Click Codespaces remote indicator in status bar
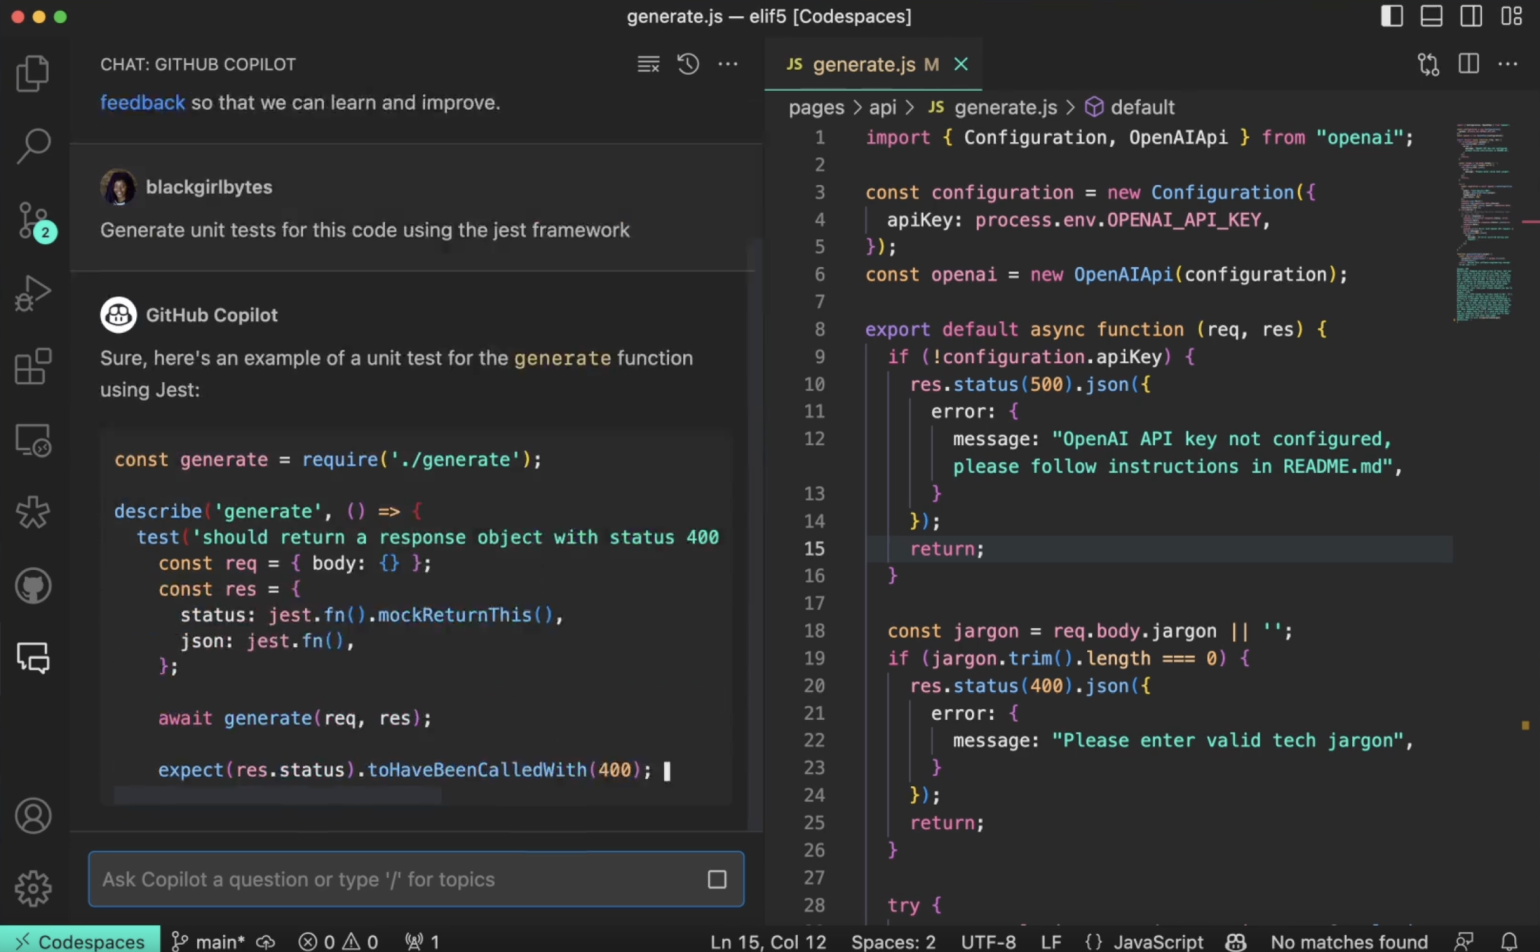The width and height of the screenshot is (1540, 952). point(80,940)
